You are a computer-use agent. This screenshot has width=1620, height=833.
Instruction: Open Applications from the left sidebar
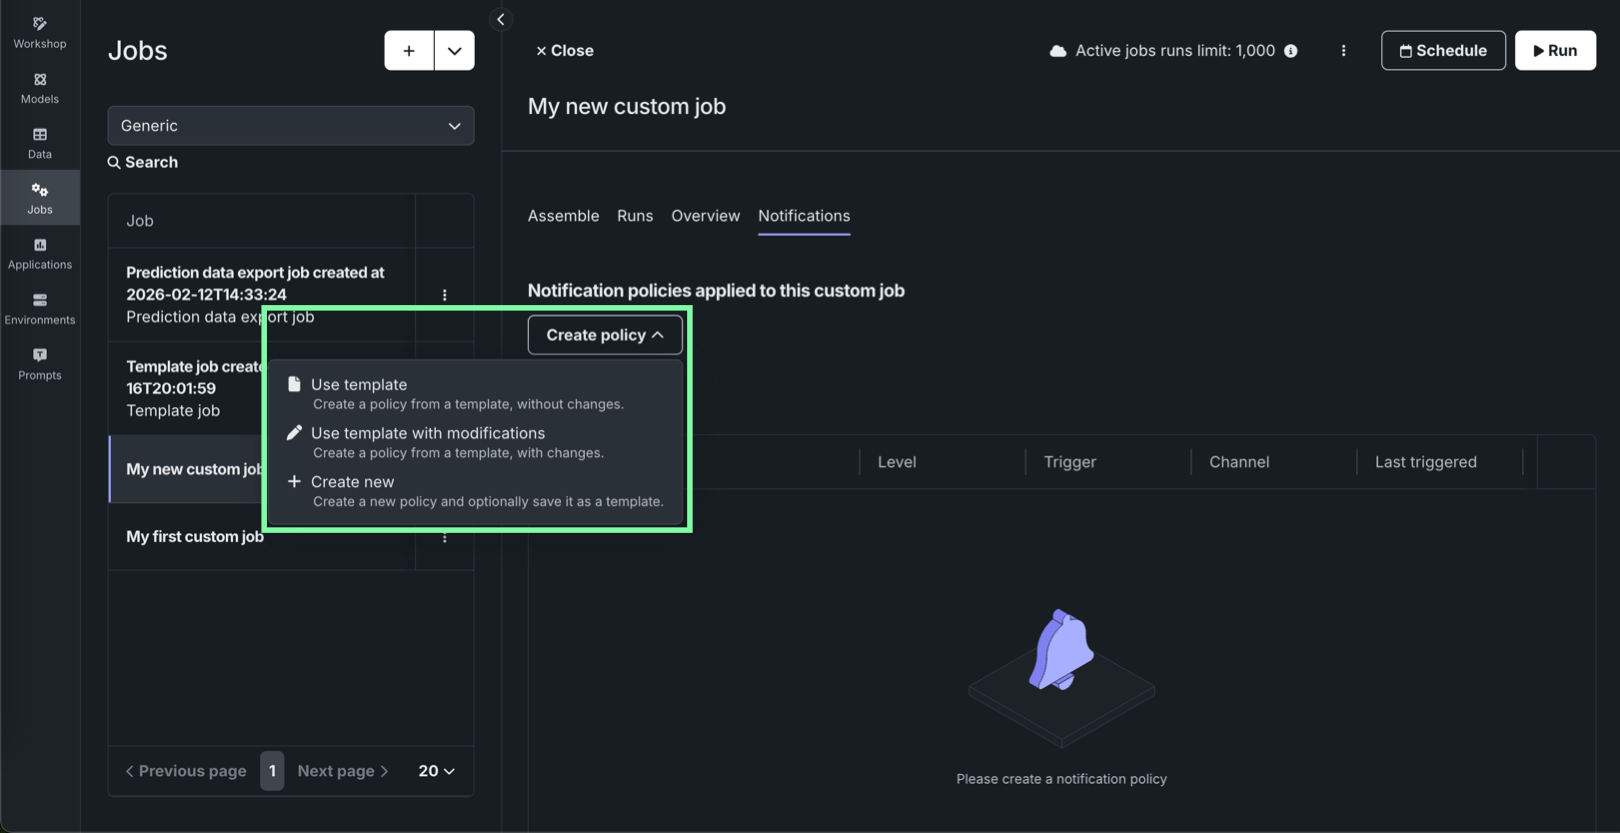click(40, 254)
